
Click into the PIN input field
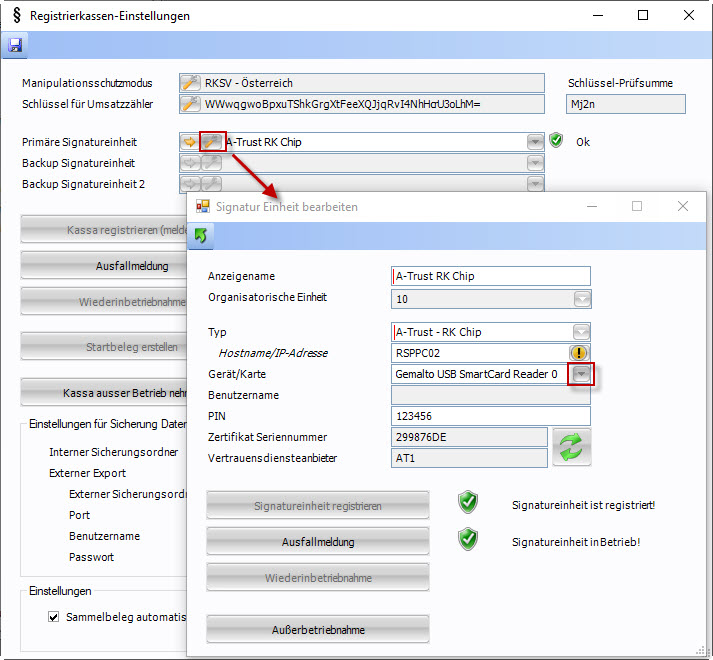pyautogui.click(x=490, y=416)
